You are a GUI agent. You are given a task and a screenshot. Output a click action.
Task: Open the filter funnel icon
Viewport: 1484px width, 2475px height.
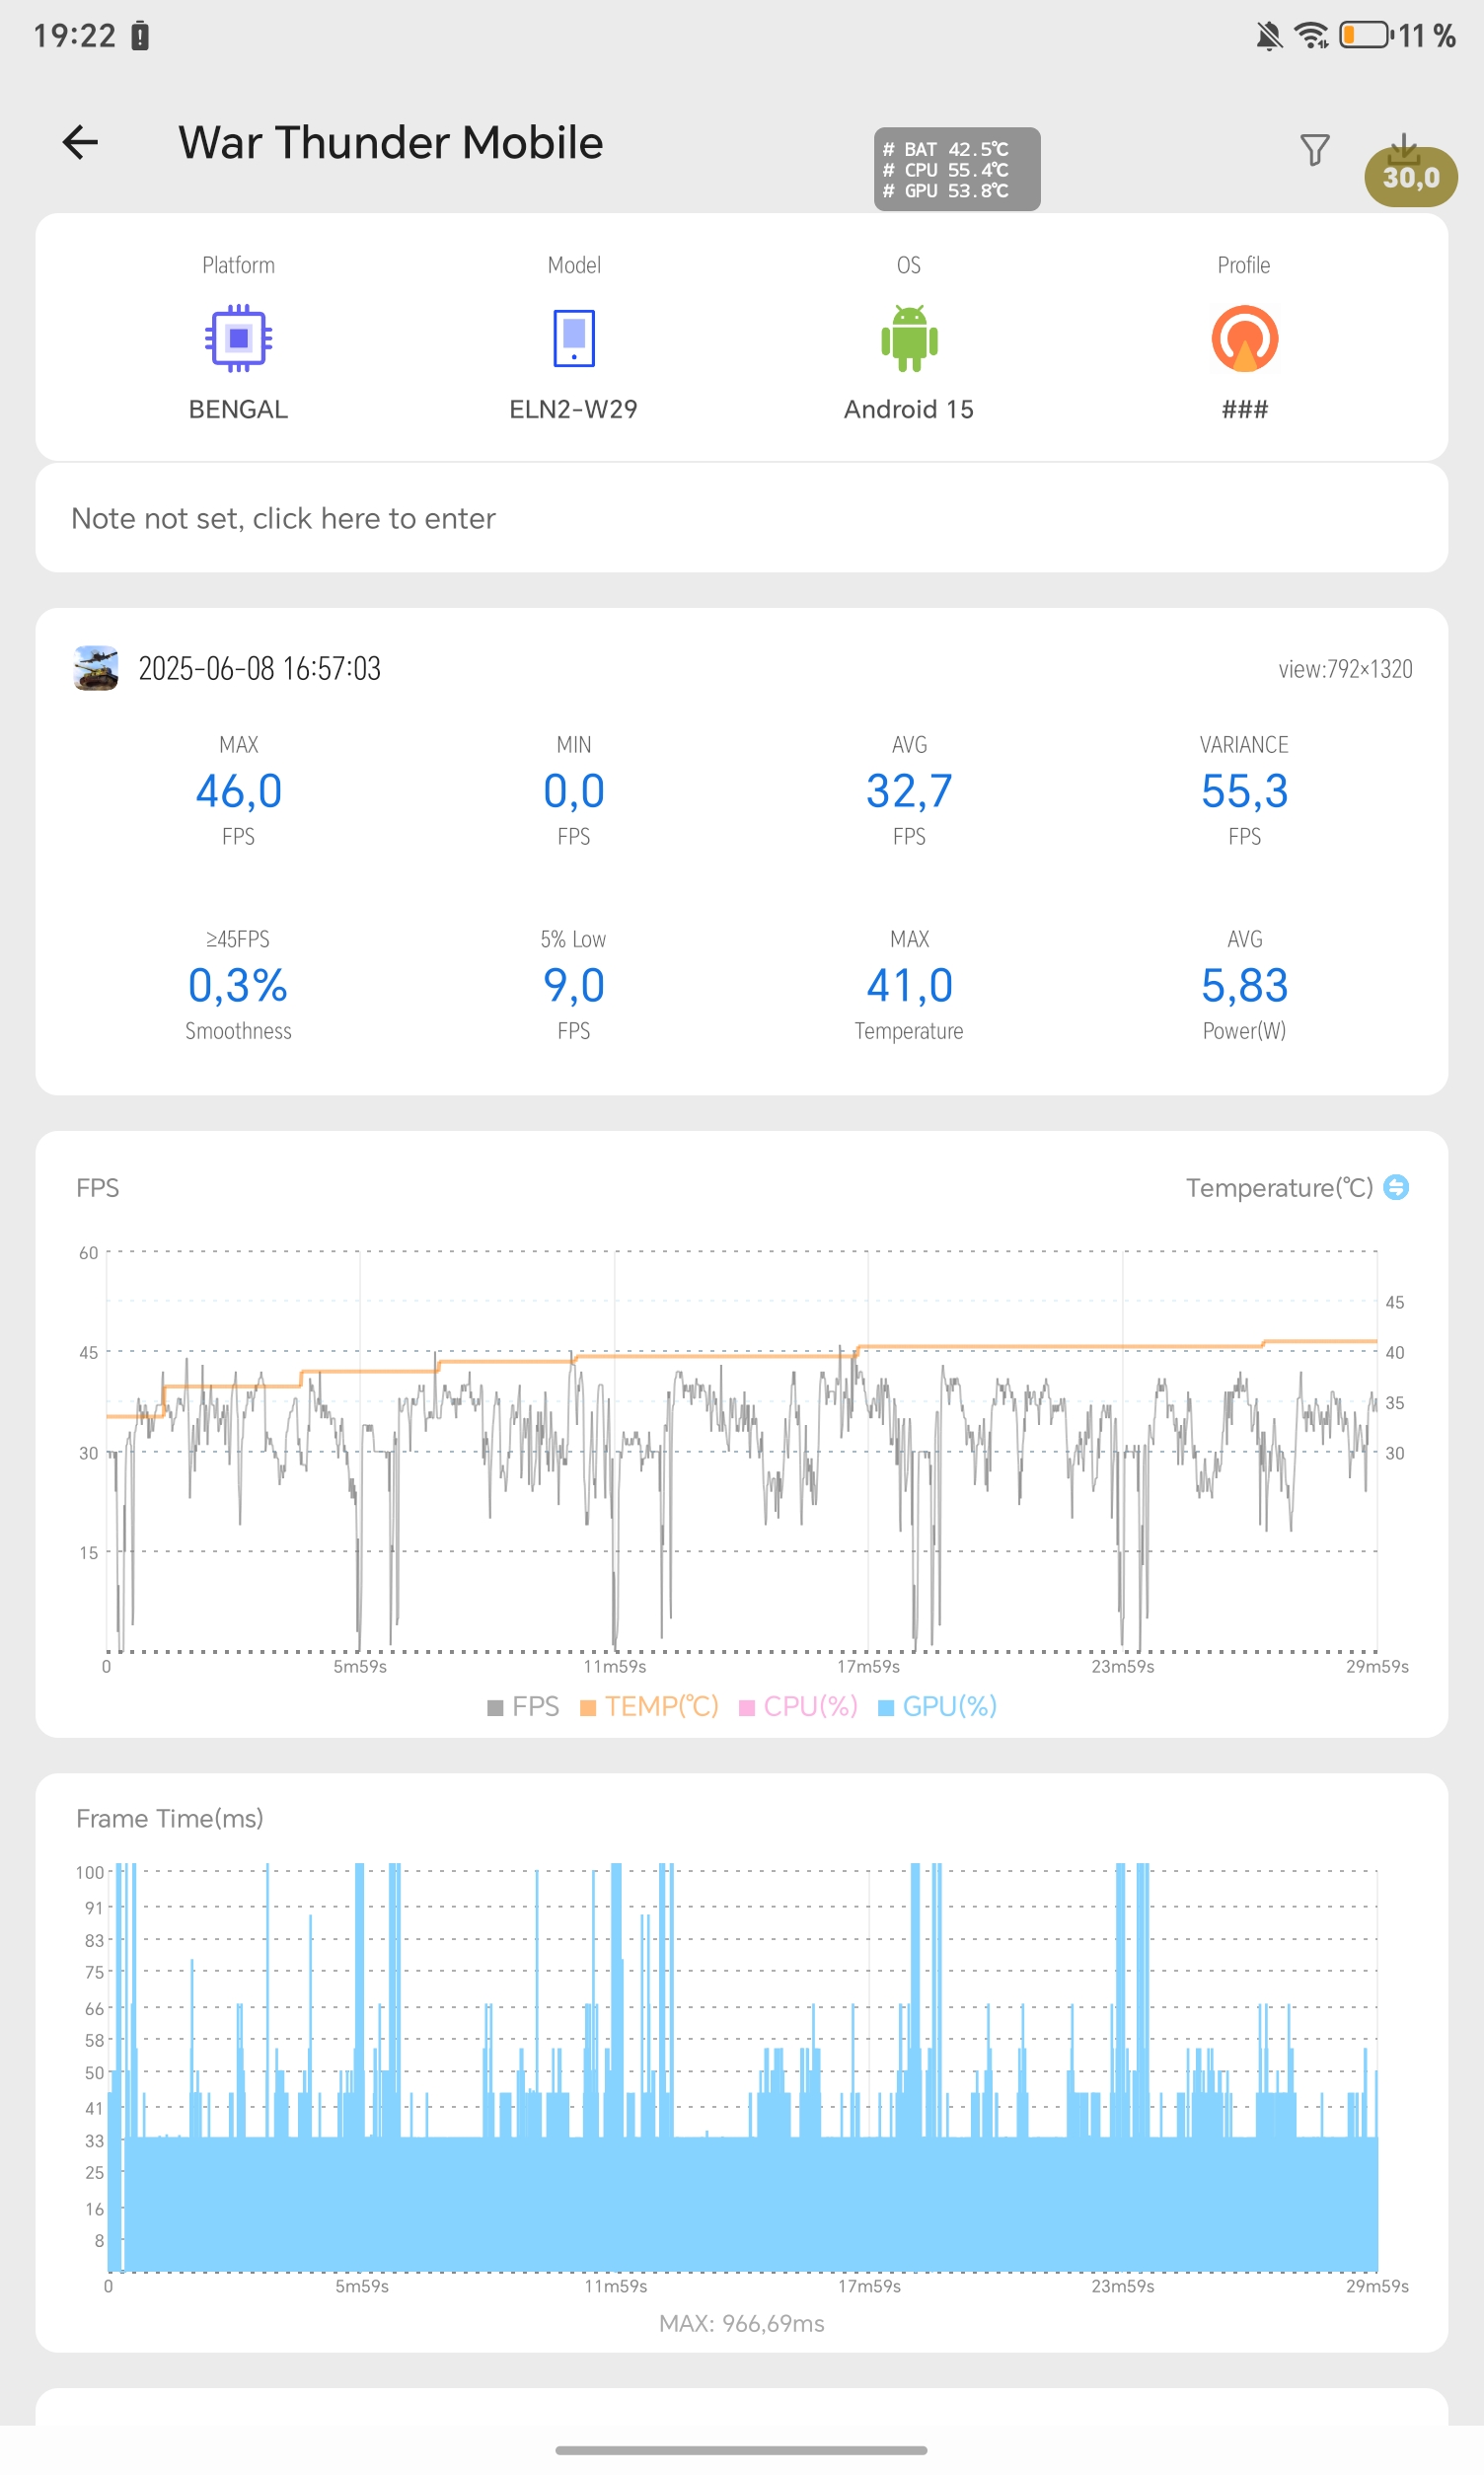pos(1314,150)
